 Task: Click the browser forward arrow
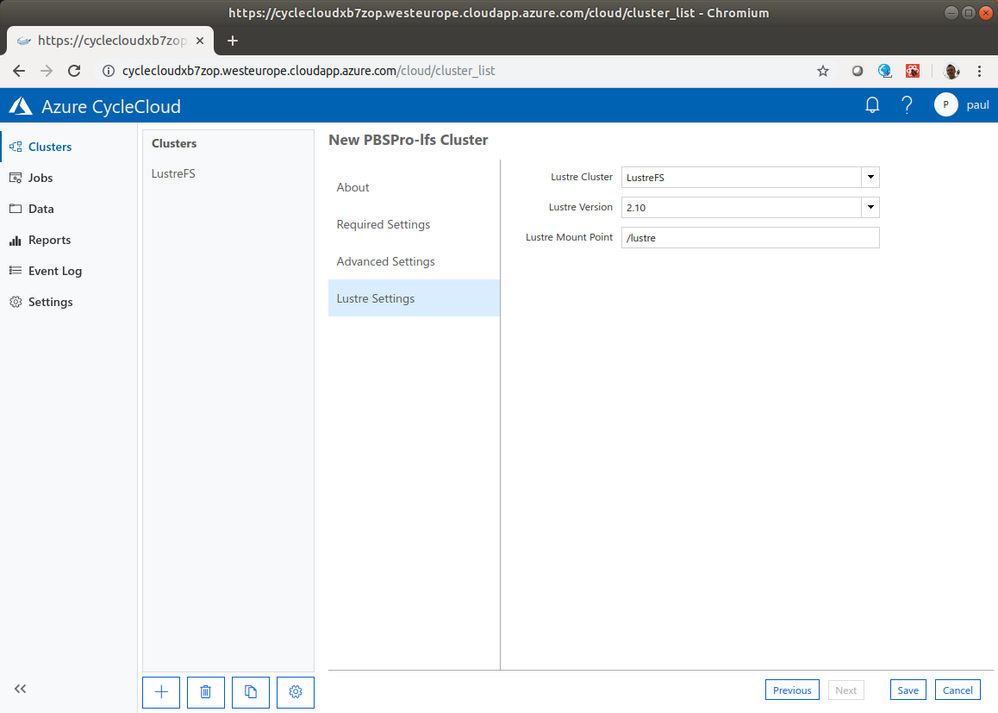46,71
